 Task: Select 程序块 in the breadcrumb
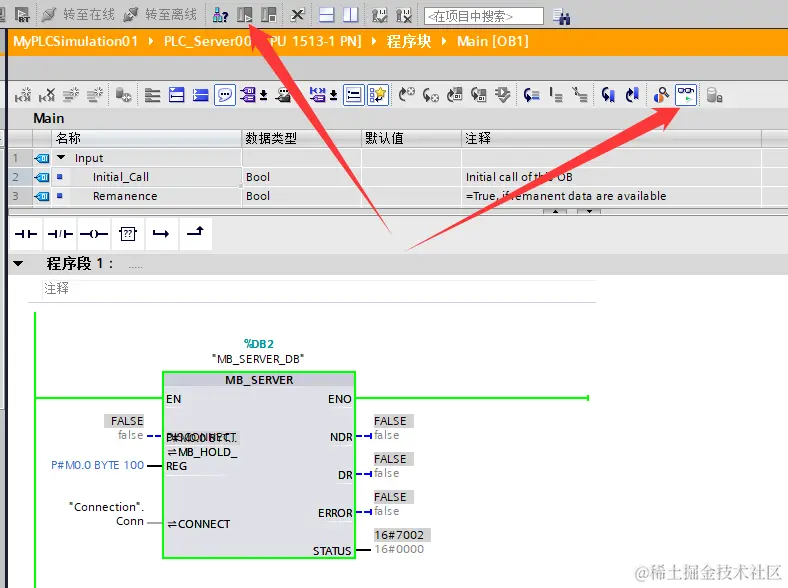coord(409,41)
